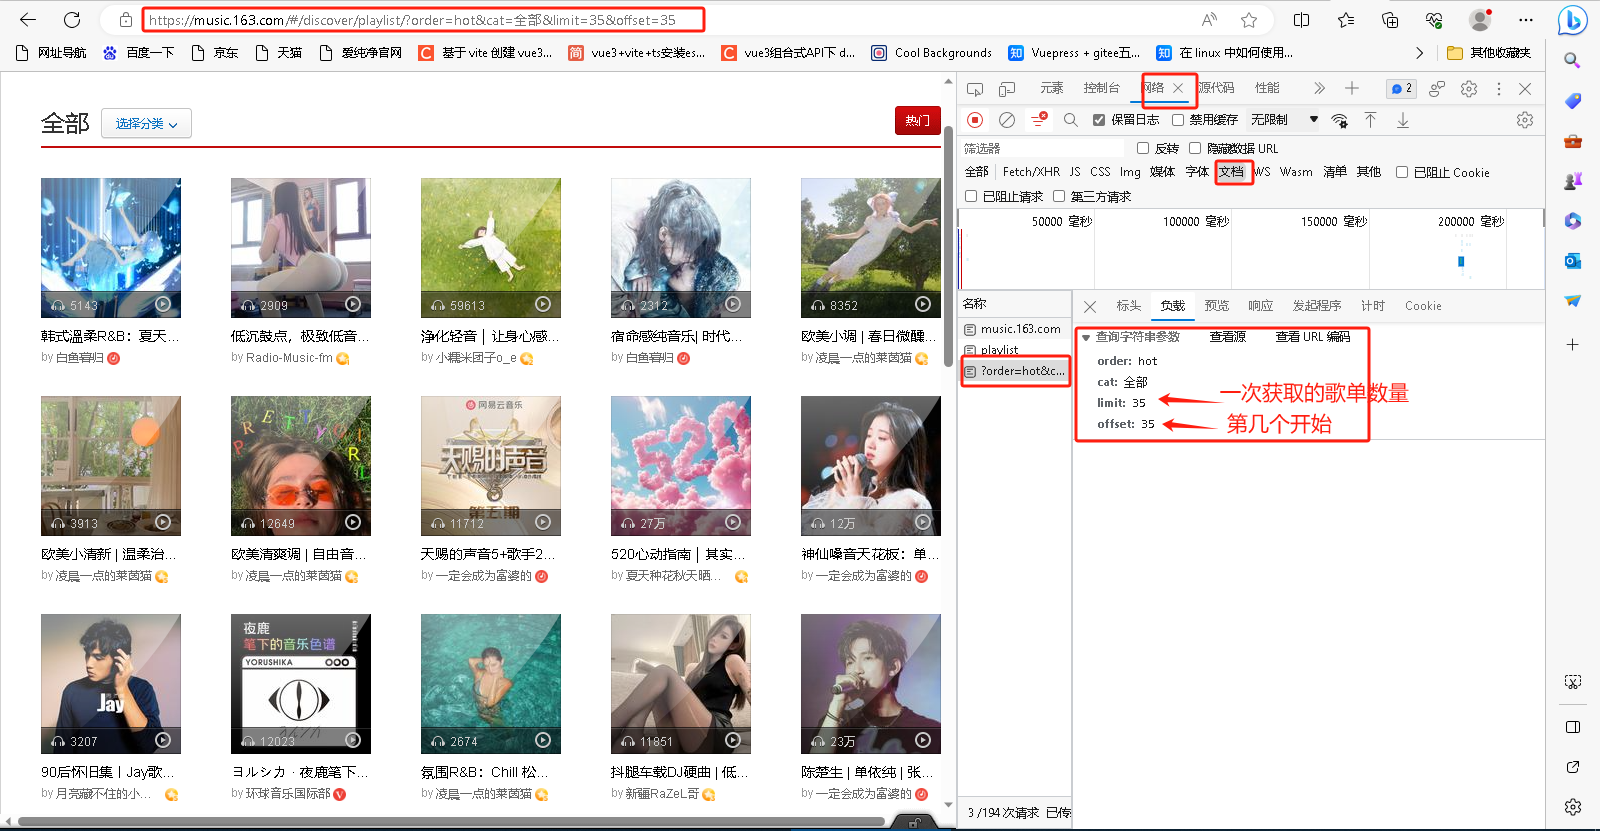Reload the page with refresh icon
Viewport: 1600px width, 831px height.
tap(72, 19)
